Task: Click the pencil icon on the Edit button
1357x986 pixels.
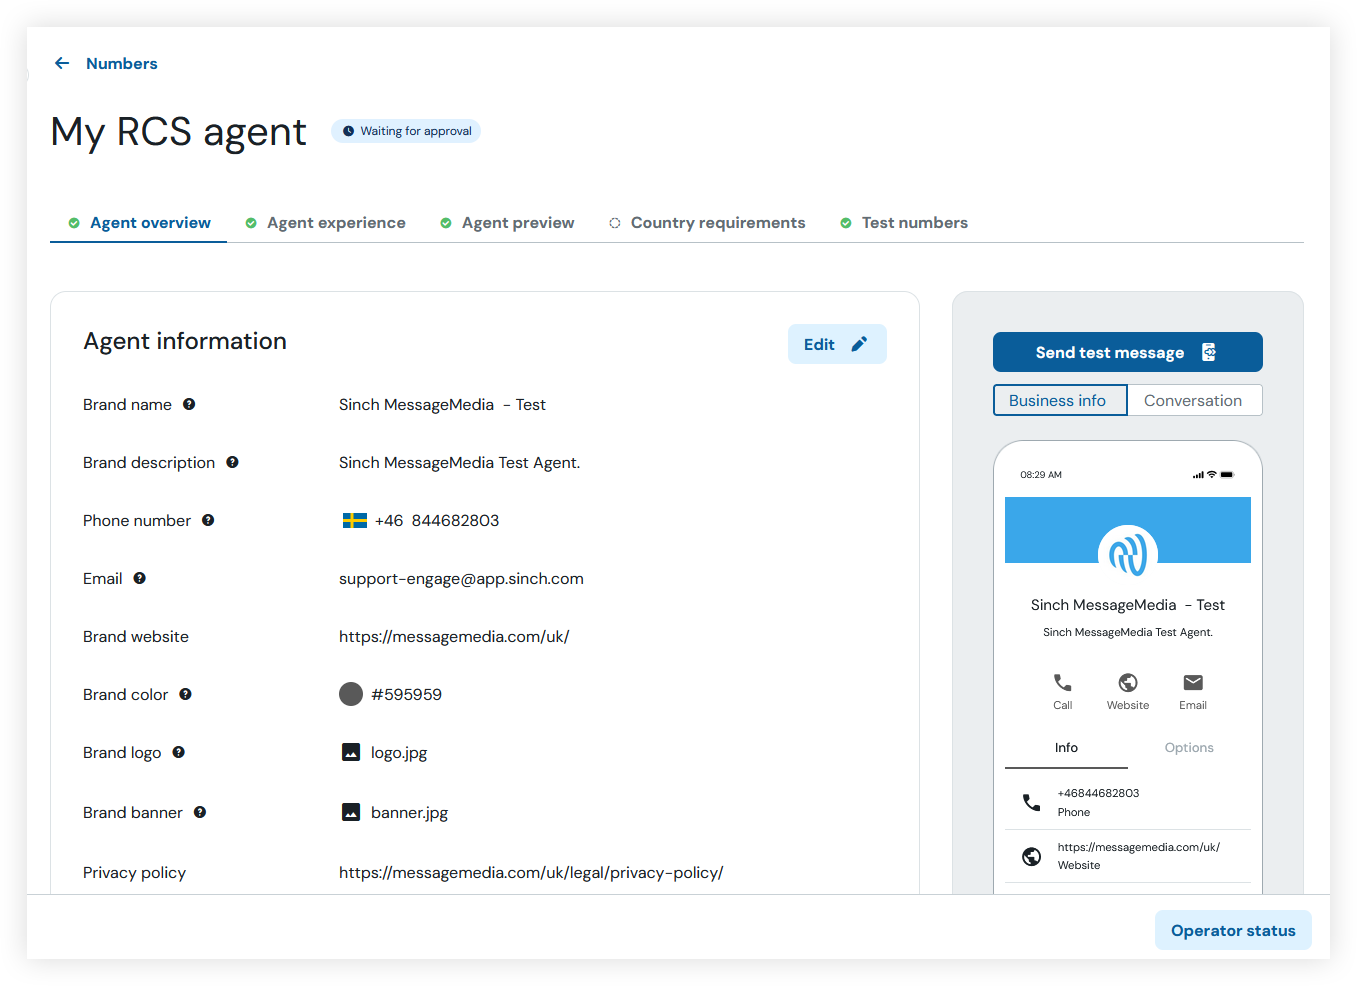Action: click(859, 344)
